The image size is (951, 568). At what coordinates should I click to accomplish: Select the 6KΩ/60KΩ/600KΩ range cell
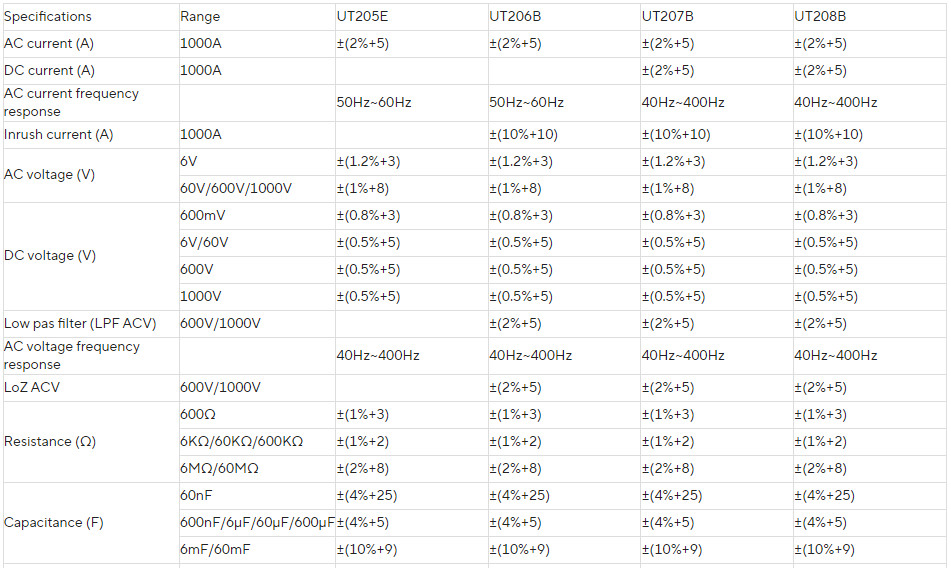click(241, 441)
